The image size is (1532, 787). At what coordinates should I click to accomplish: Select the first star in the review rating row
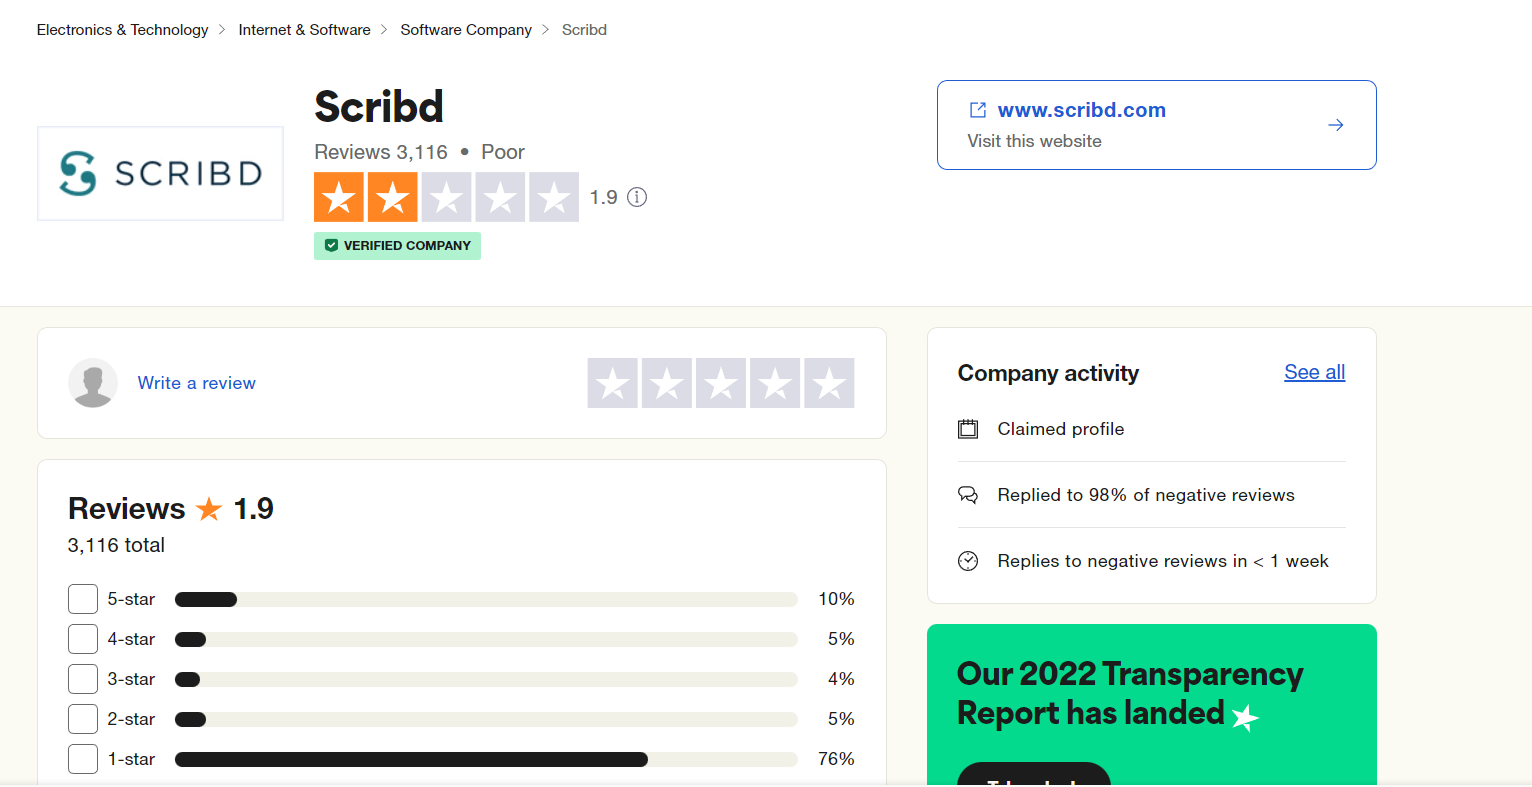[612, 383]
